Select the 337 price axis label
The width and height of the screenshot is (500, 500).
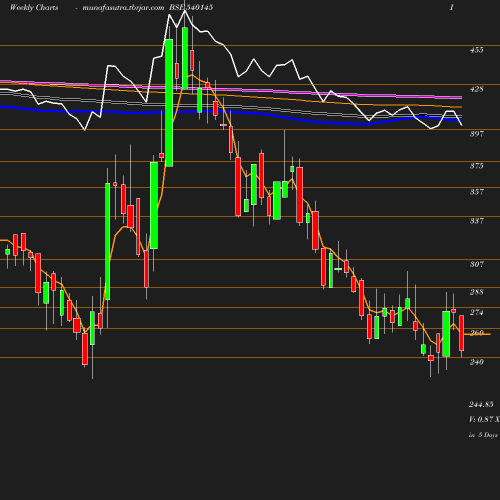tap(477, 221)
